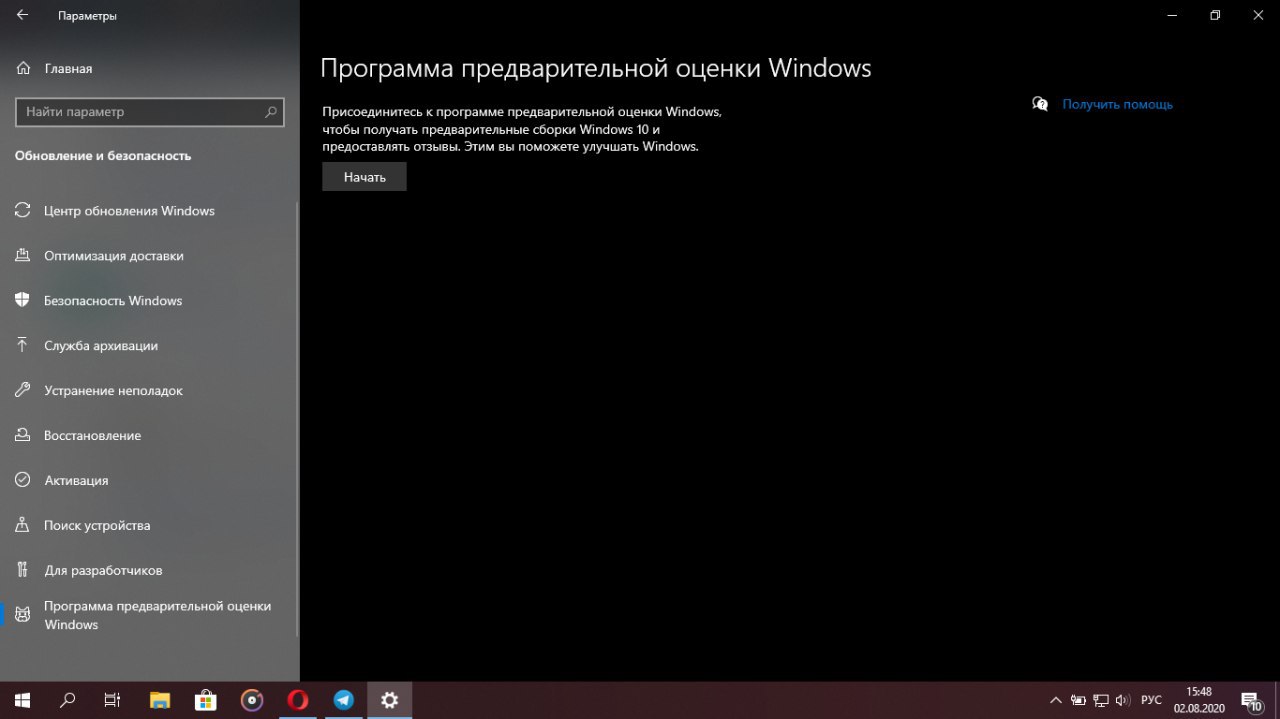Click the volume speaker tray icon
Viewport: 1280px width, 719px height.
point(1122,700)
